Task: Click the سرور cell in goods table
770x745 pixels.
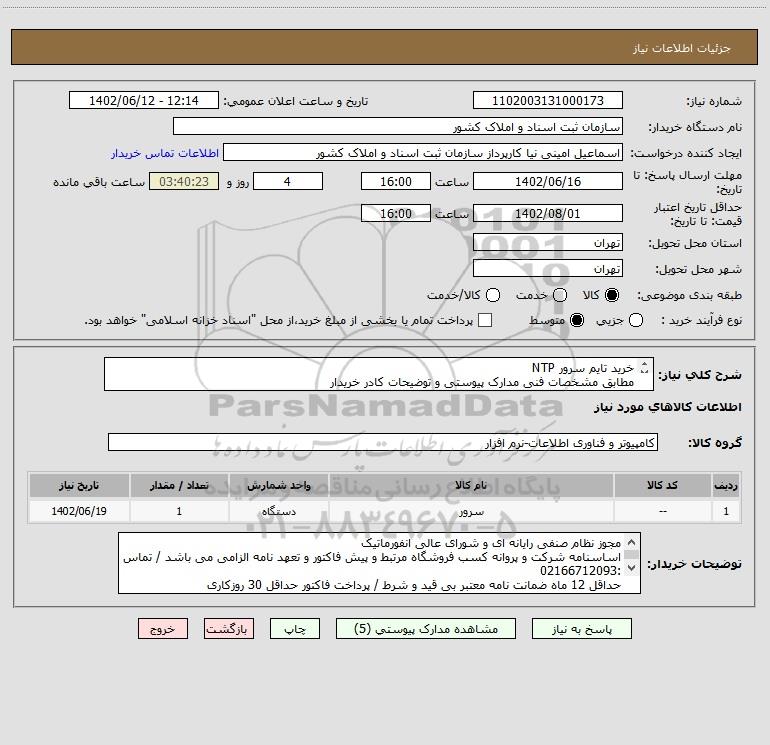Action: click(x=471, y=512)
